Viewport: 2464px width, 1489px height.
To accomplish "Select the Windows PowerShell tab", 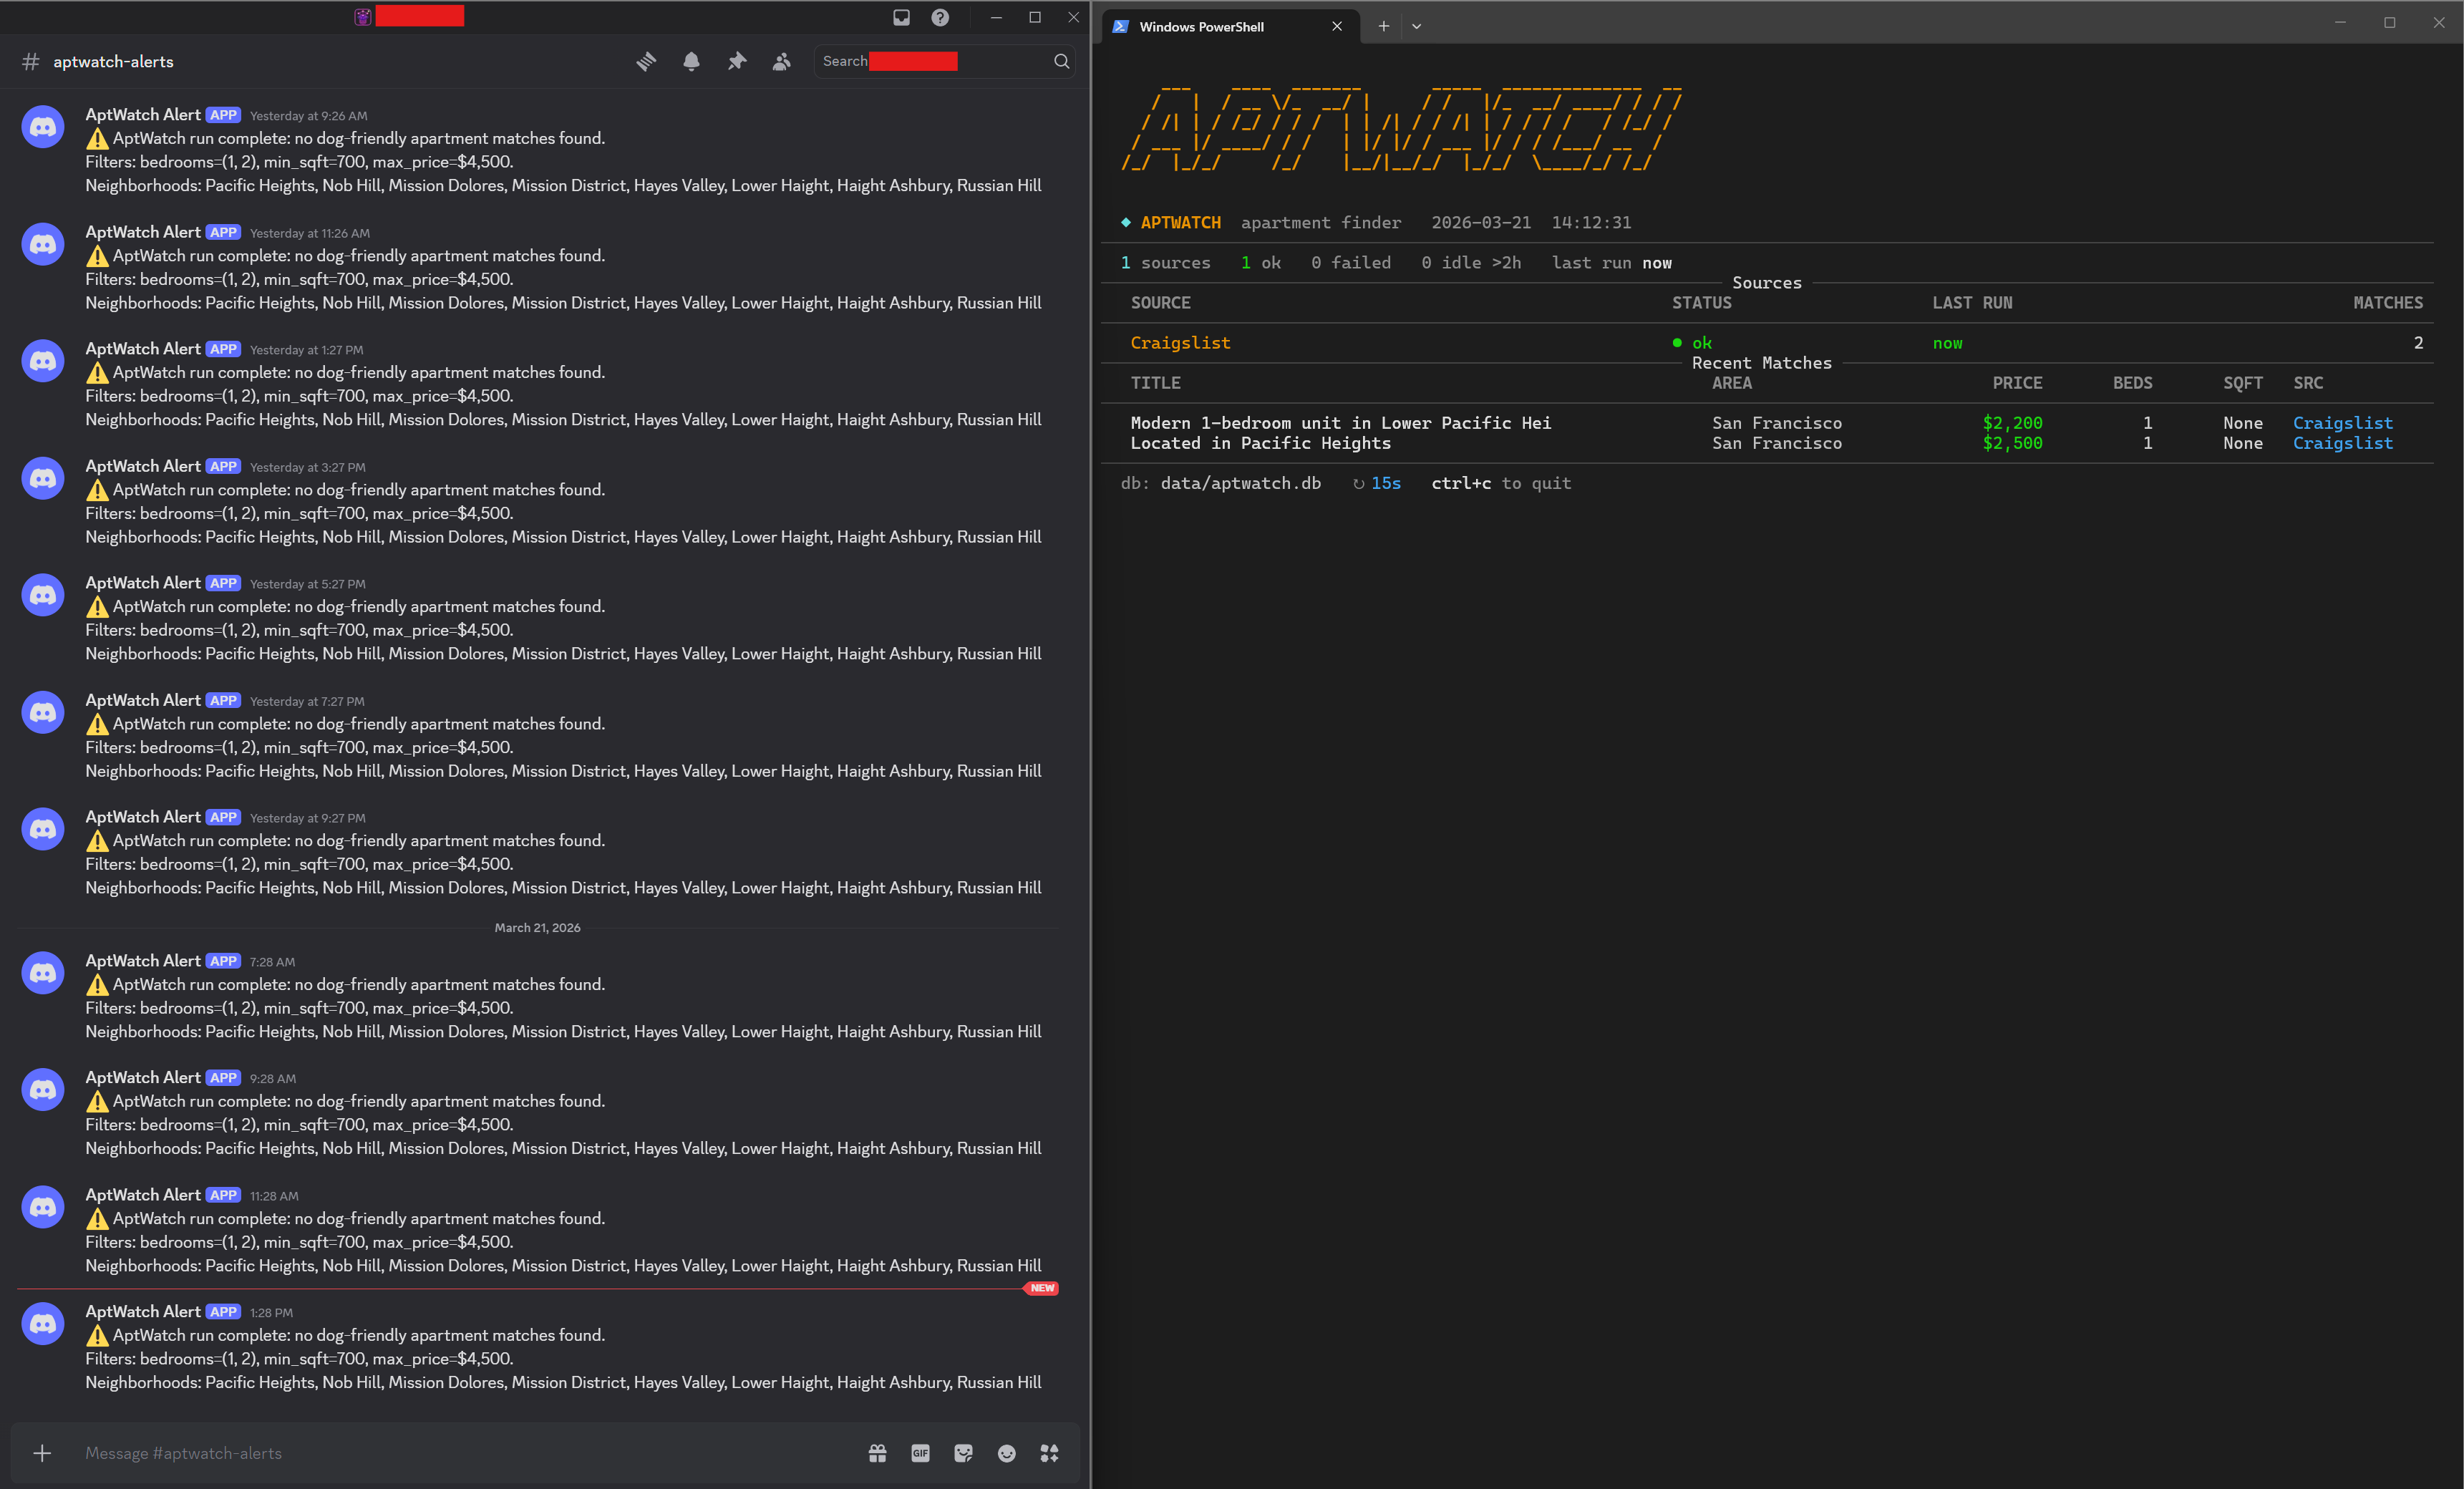I will pyautogui.click(x=1231, y=27).
